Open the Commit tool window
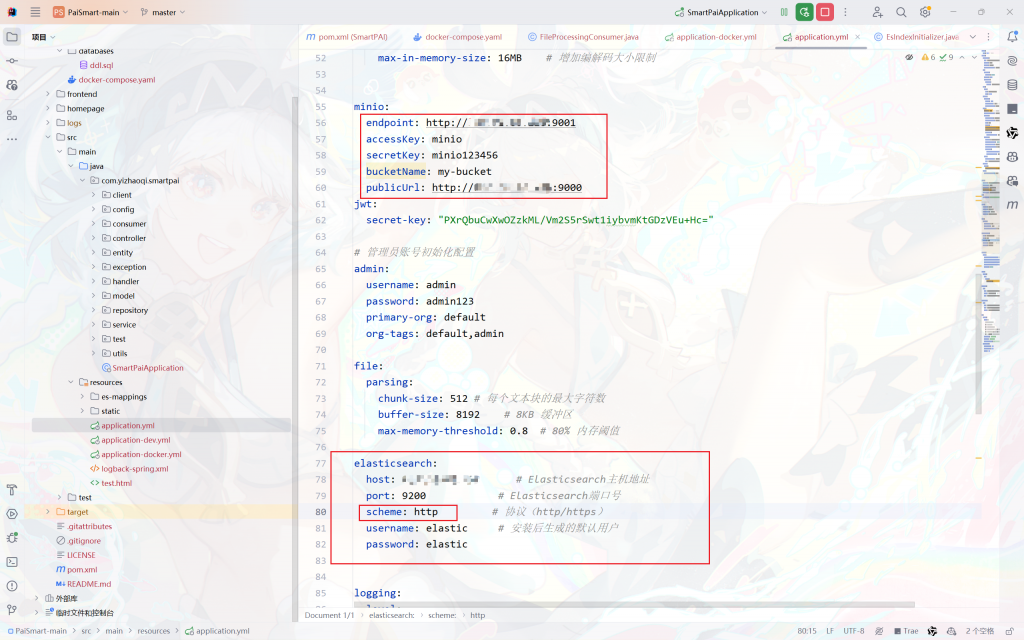1024x640 pixels. 12,61
